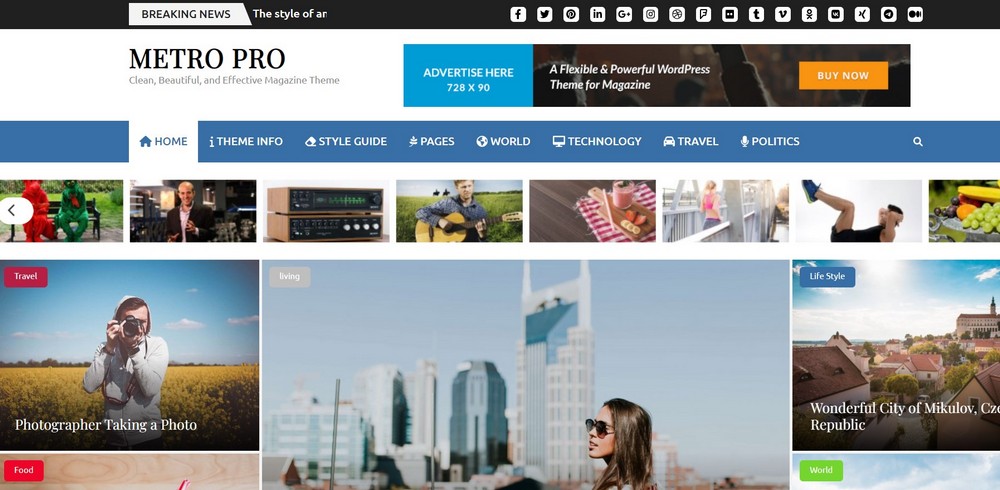Open the Photographer Taking a Photo article

pyautogui.click(x=106, y=425)
